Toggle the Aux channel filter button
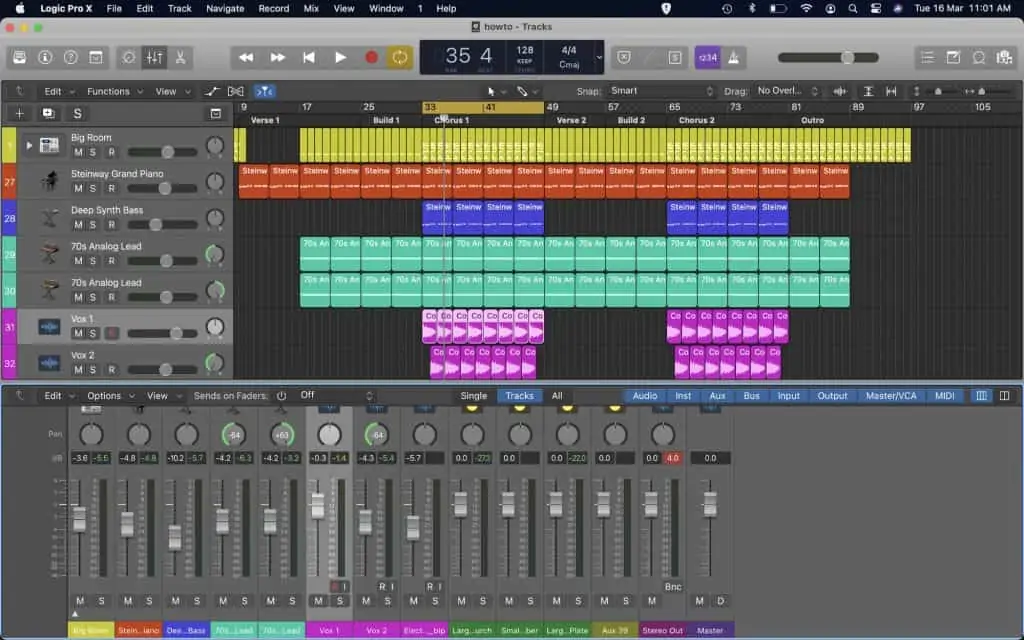Screen dimensions: 1024x640 click(717, 396)
